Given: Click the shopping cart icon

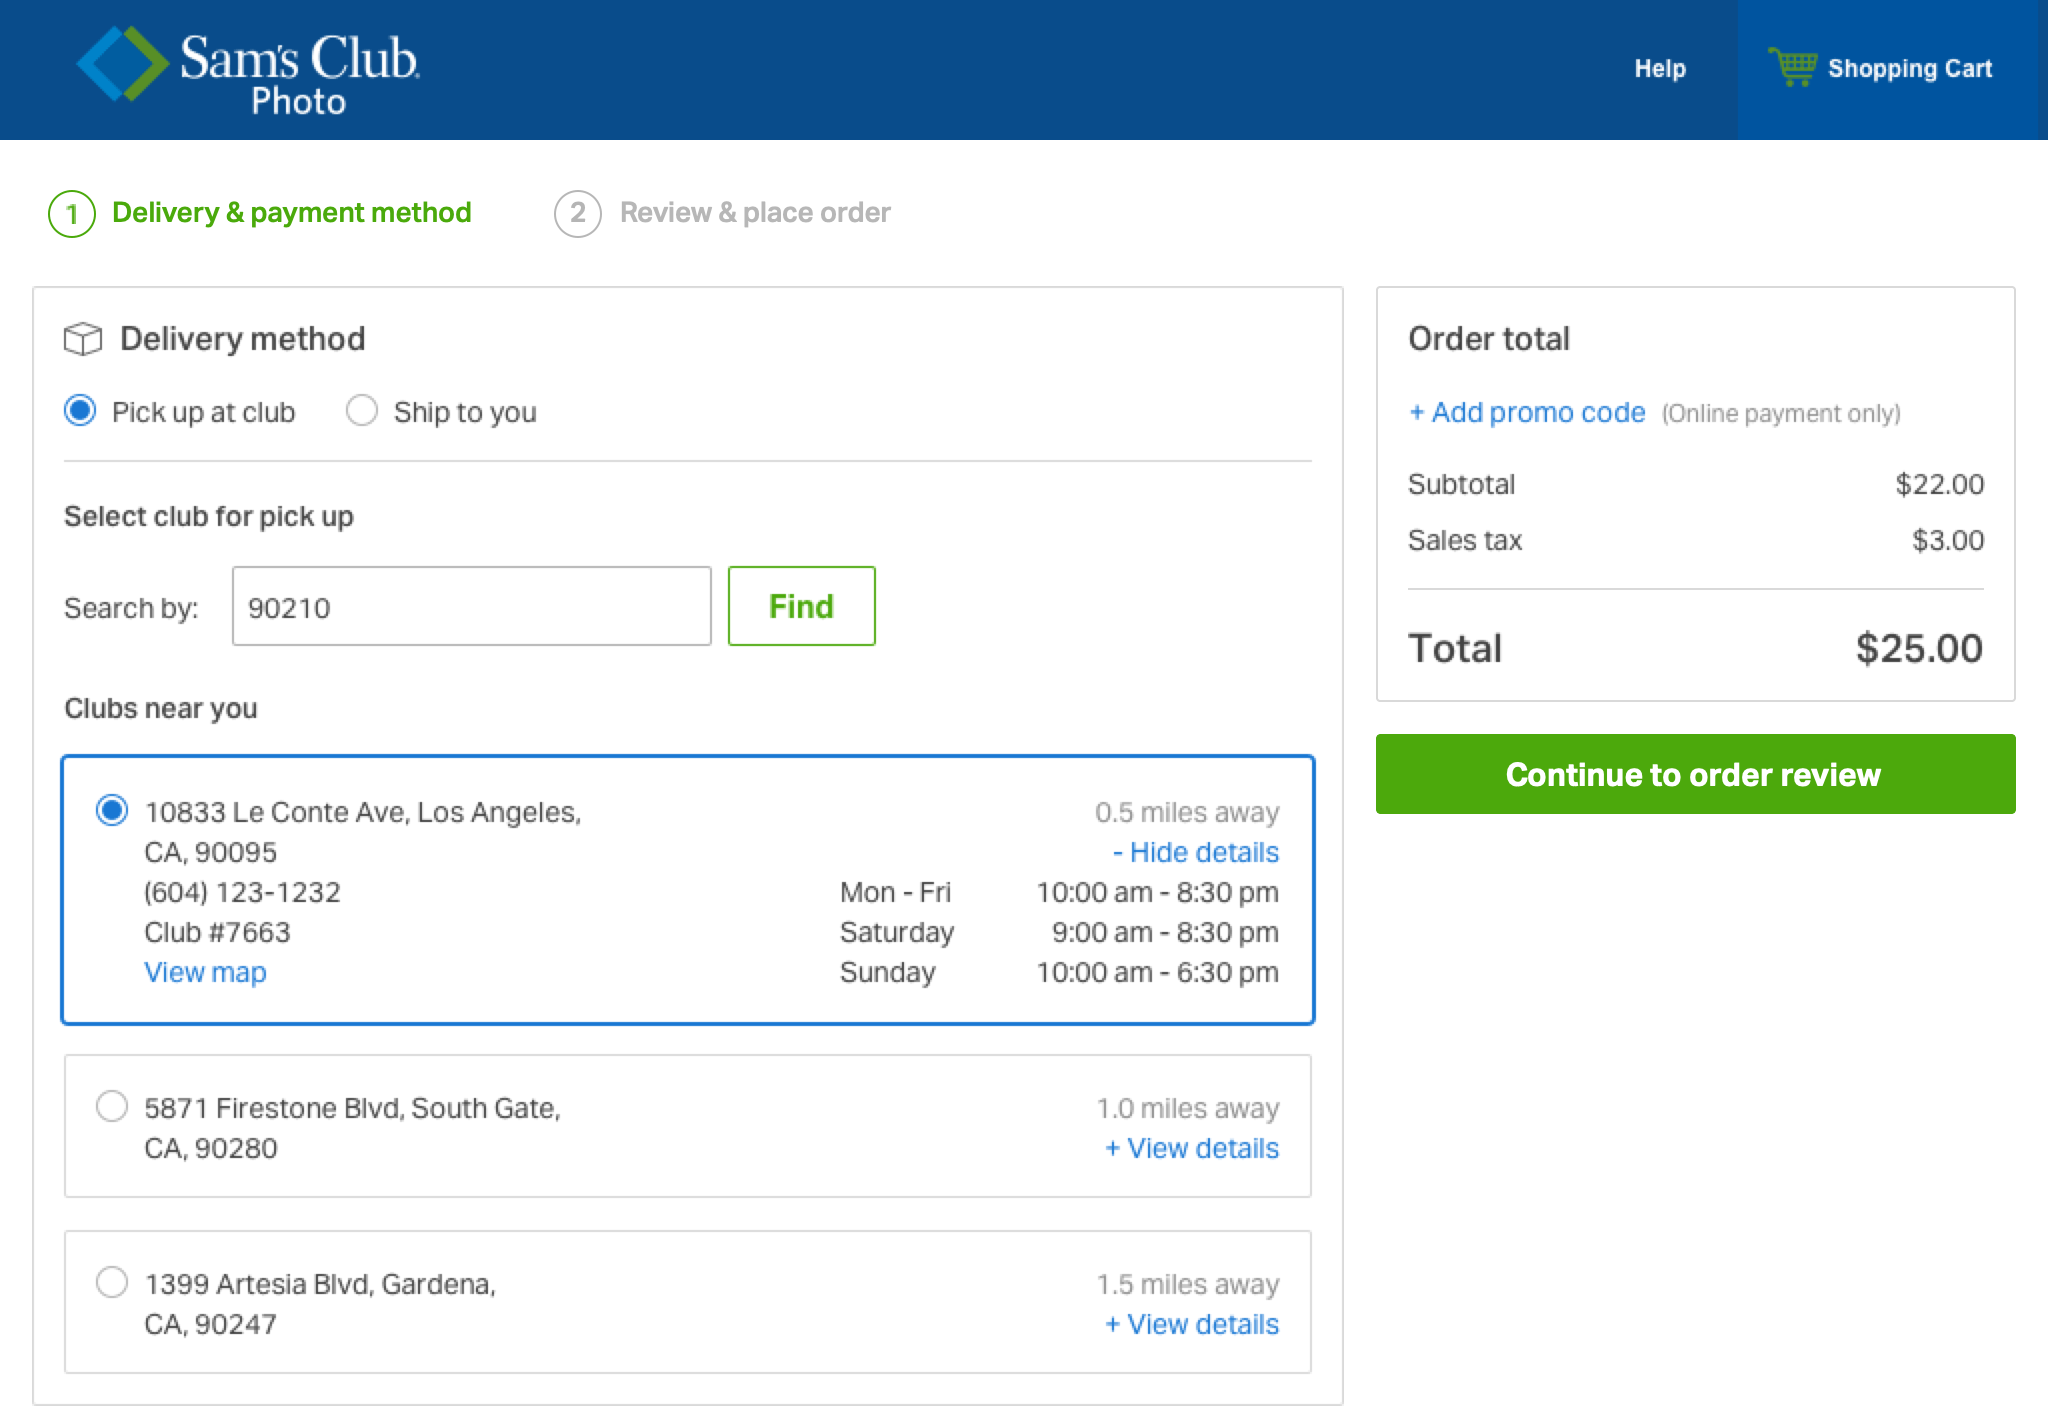Looking at the screenshot, I should coord(1792,68).
